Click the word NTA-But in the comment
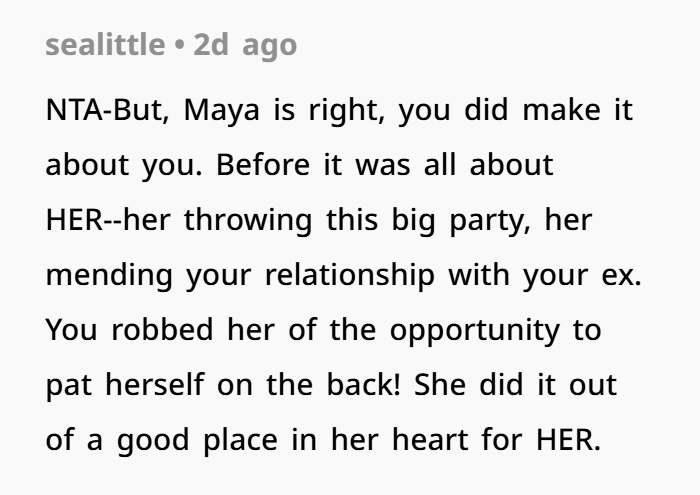Viewport: 700px width, 495px height. [x=99, y=110]
